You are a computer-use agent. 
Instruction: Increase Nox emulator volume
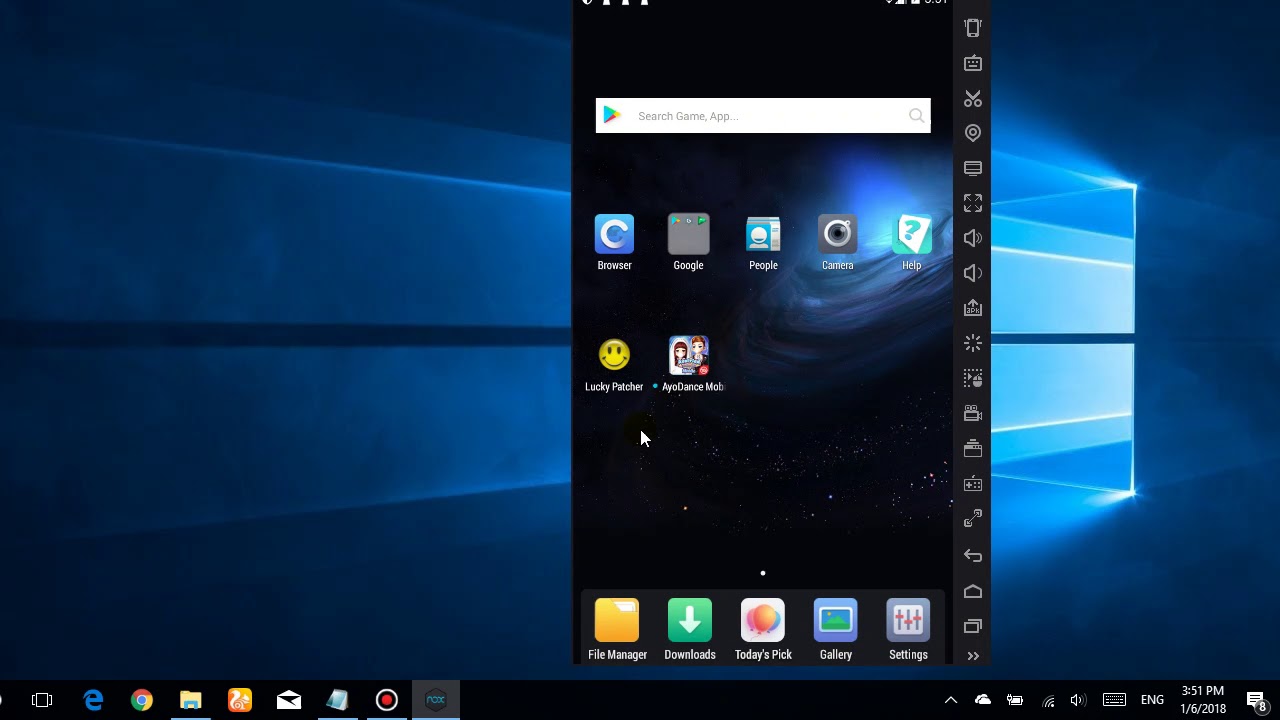click(973, 238)
